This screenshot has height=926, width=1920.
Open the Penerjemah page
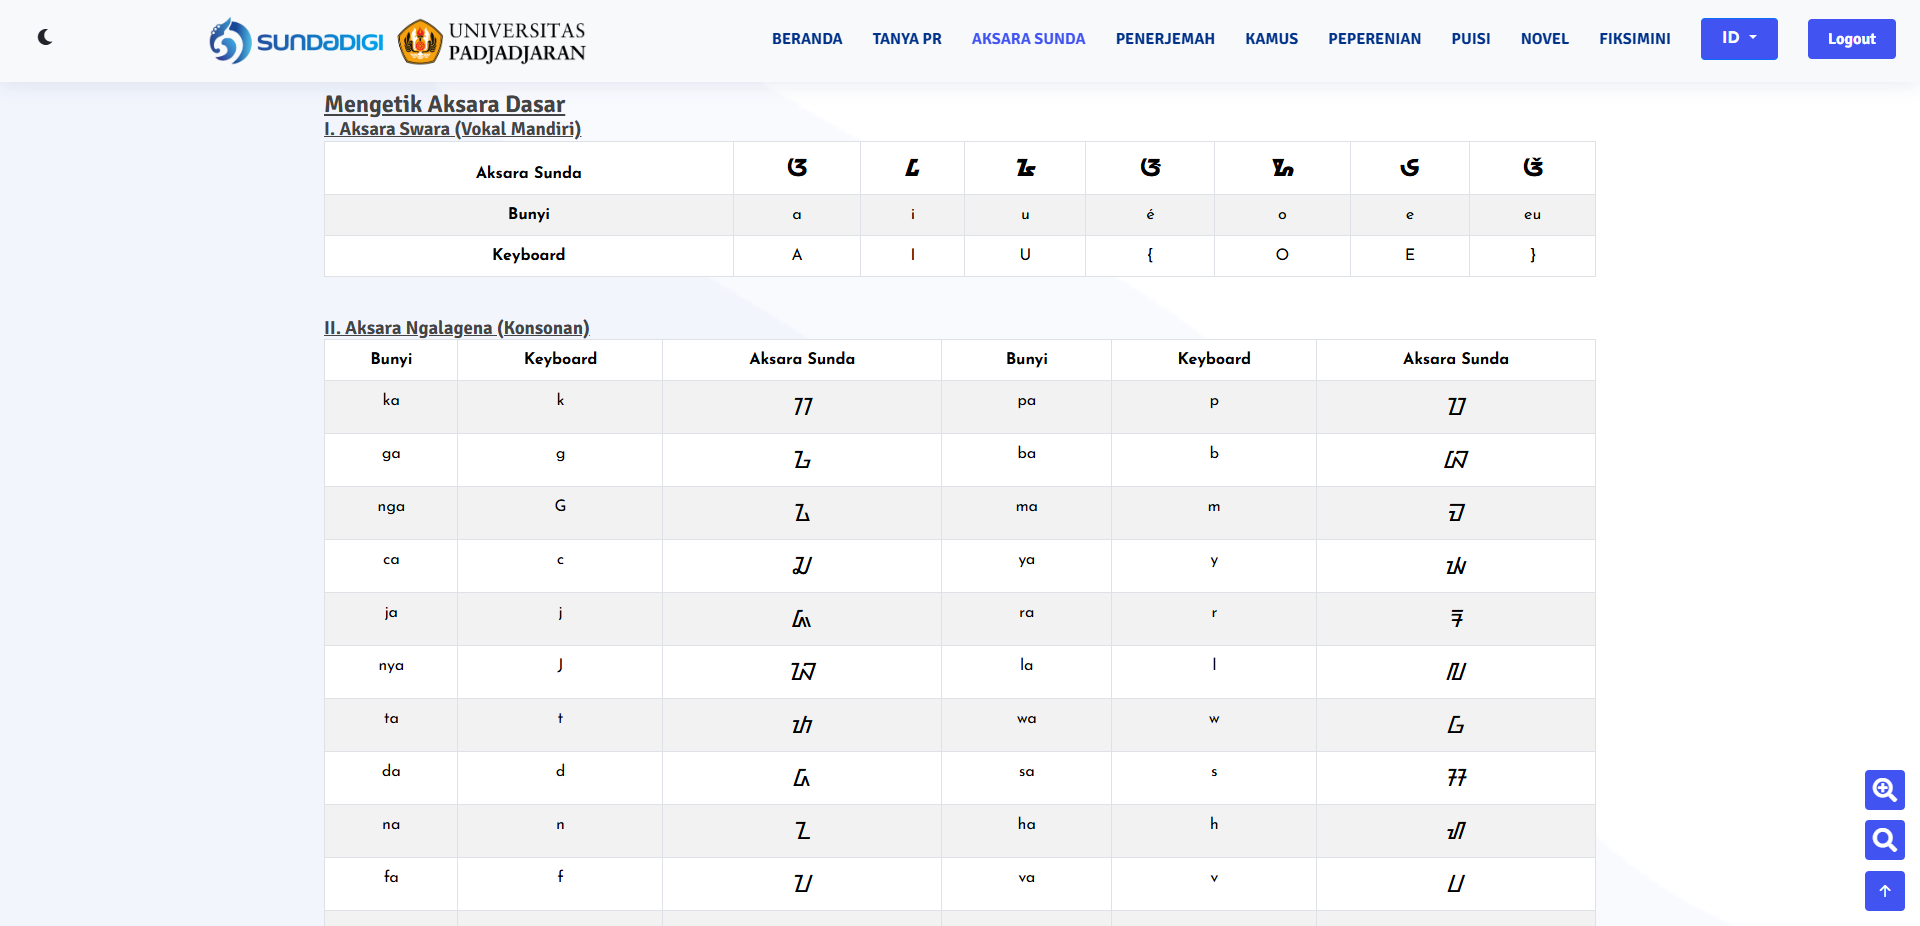(1165, 39)
